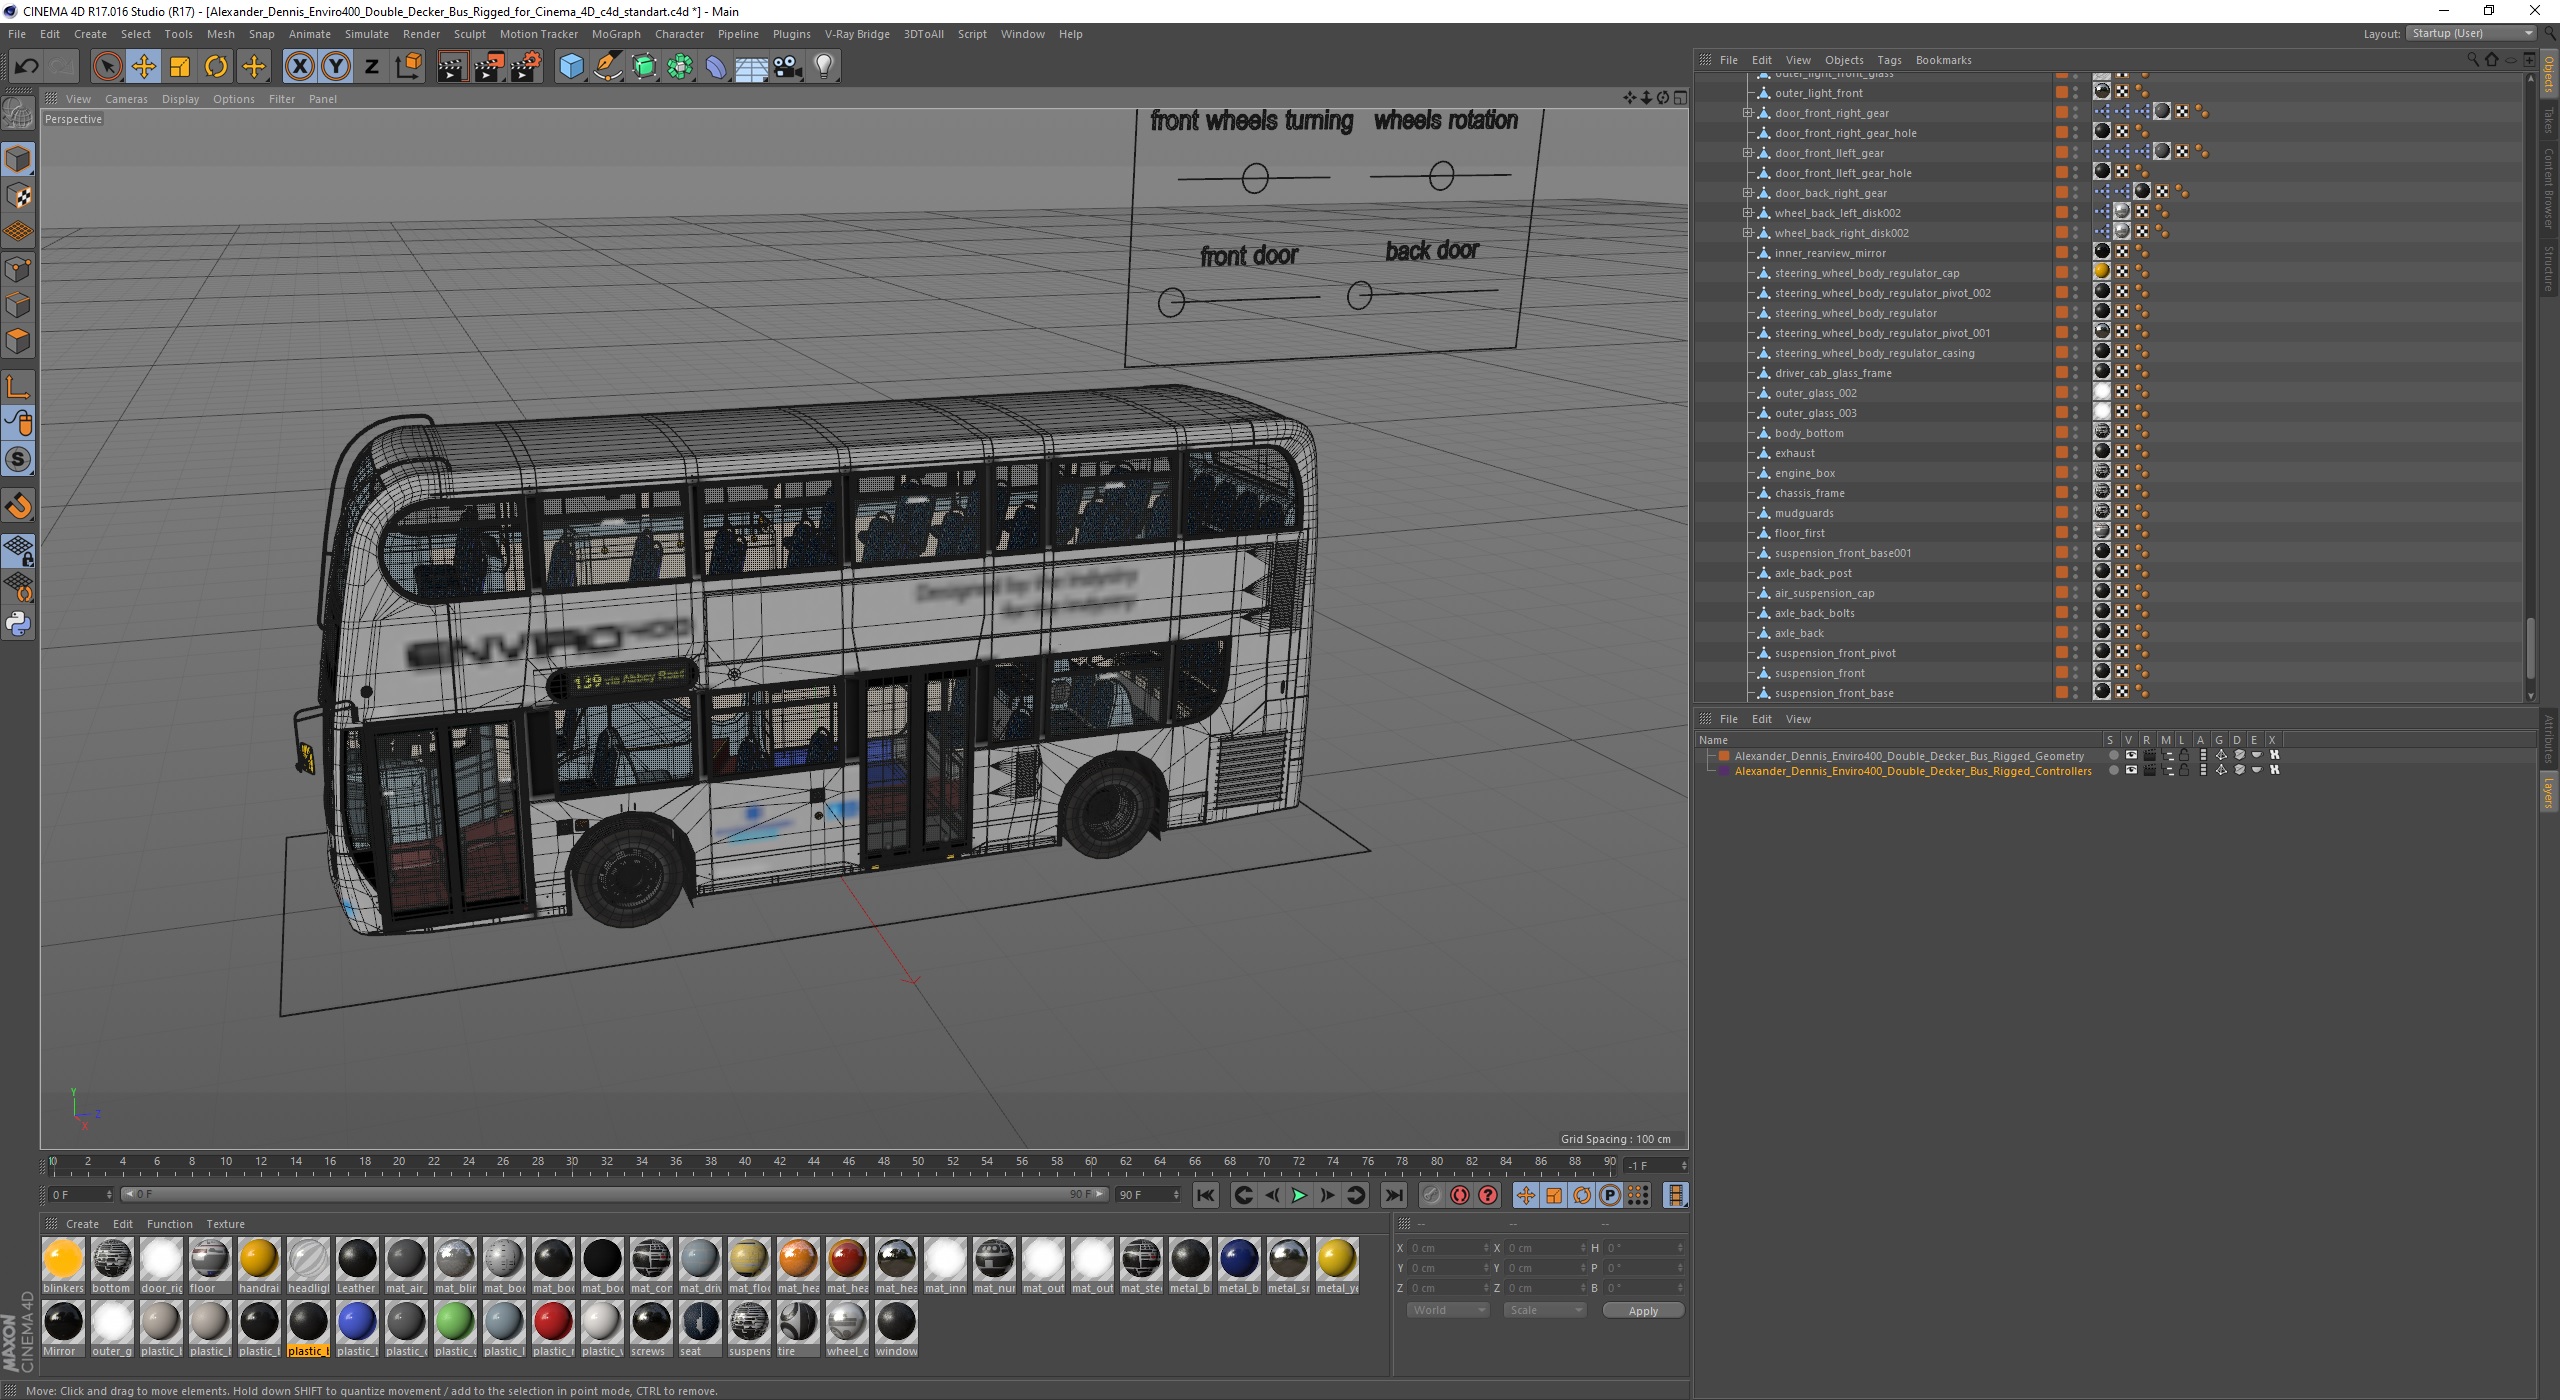Toggle Parameter keyframe recording P button

[x=1609, y=1195]
